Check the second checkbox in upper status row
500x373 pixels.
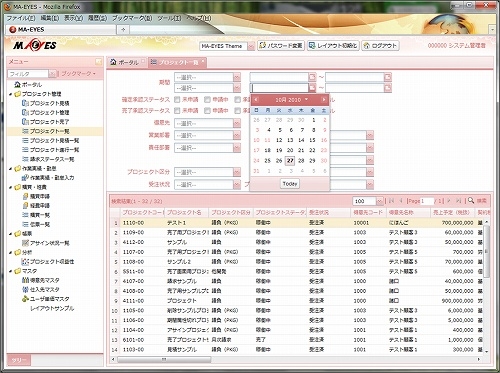[207, 99]
